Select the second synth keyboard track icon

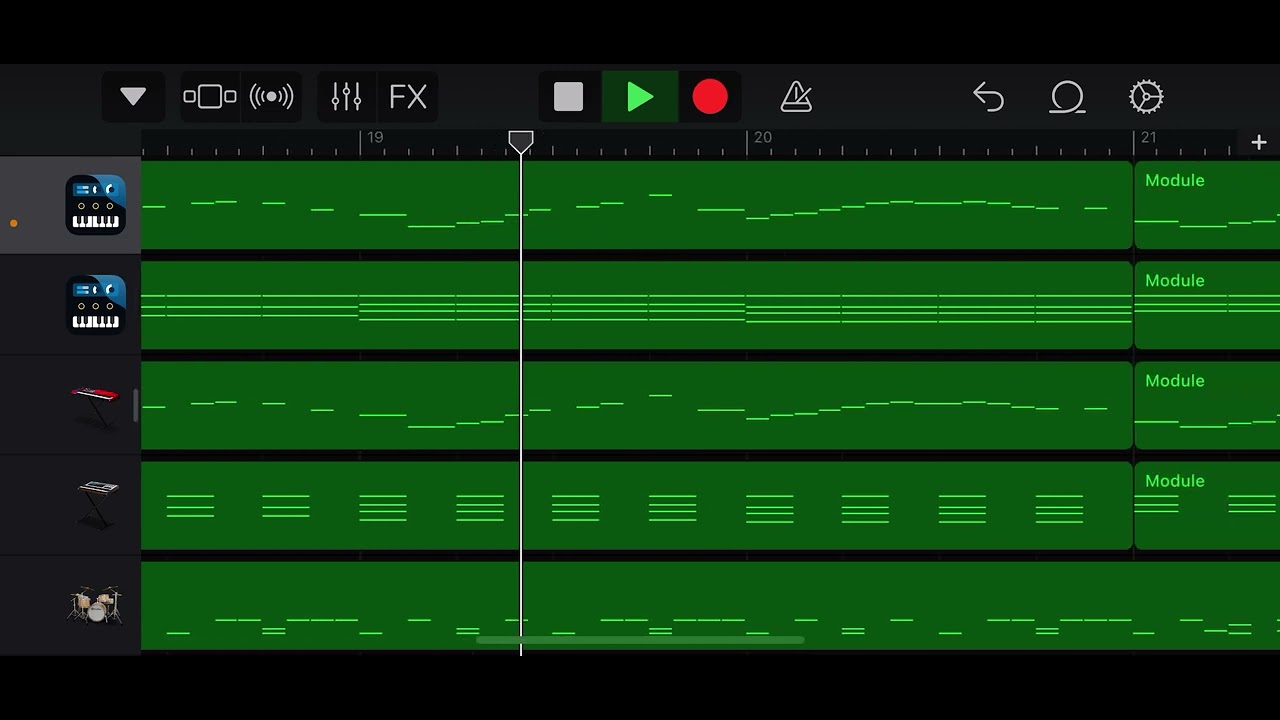click(96, 305)
